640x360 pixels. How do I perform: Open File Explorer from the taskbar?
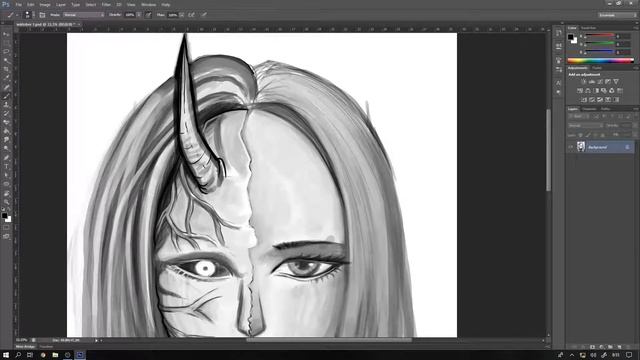click(55, 355)
